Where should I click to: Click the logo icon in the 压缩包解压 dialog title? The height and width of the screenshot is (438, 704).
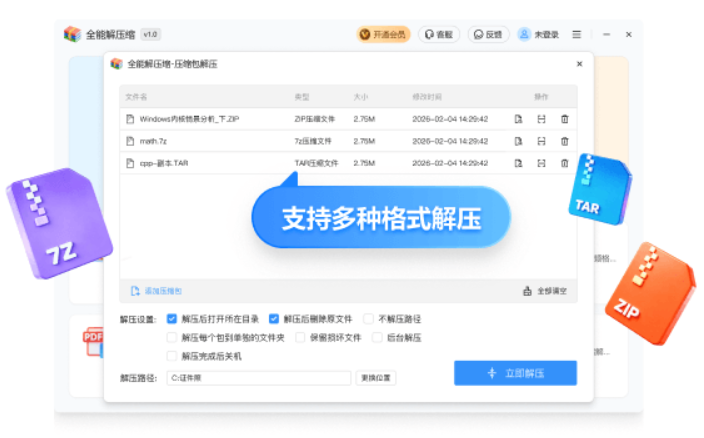[117, 64]
